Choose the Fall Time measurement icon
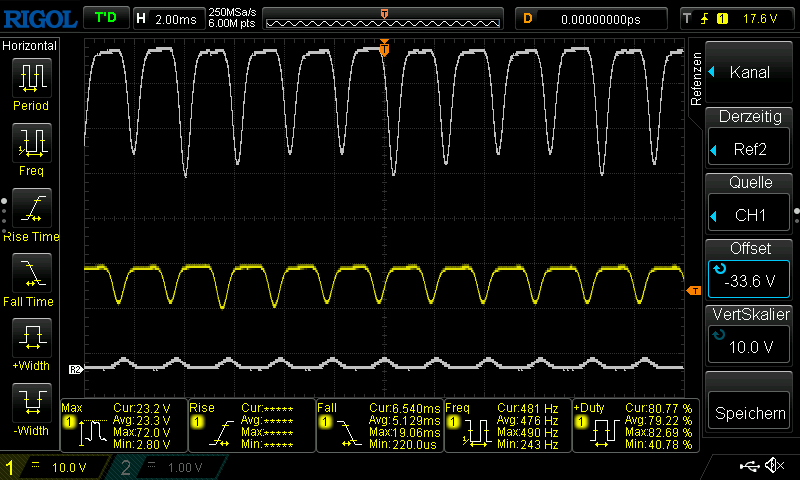Image resolution: width=800 pixels, height=480 pixels. point(31,273)
